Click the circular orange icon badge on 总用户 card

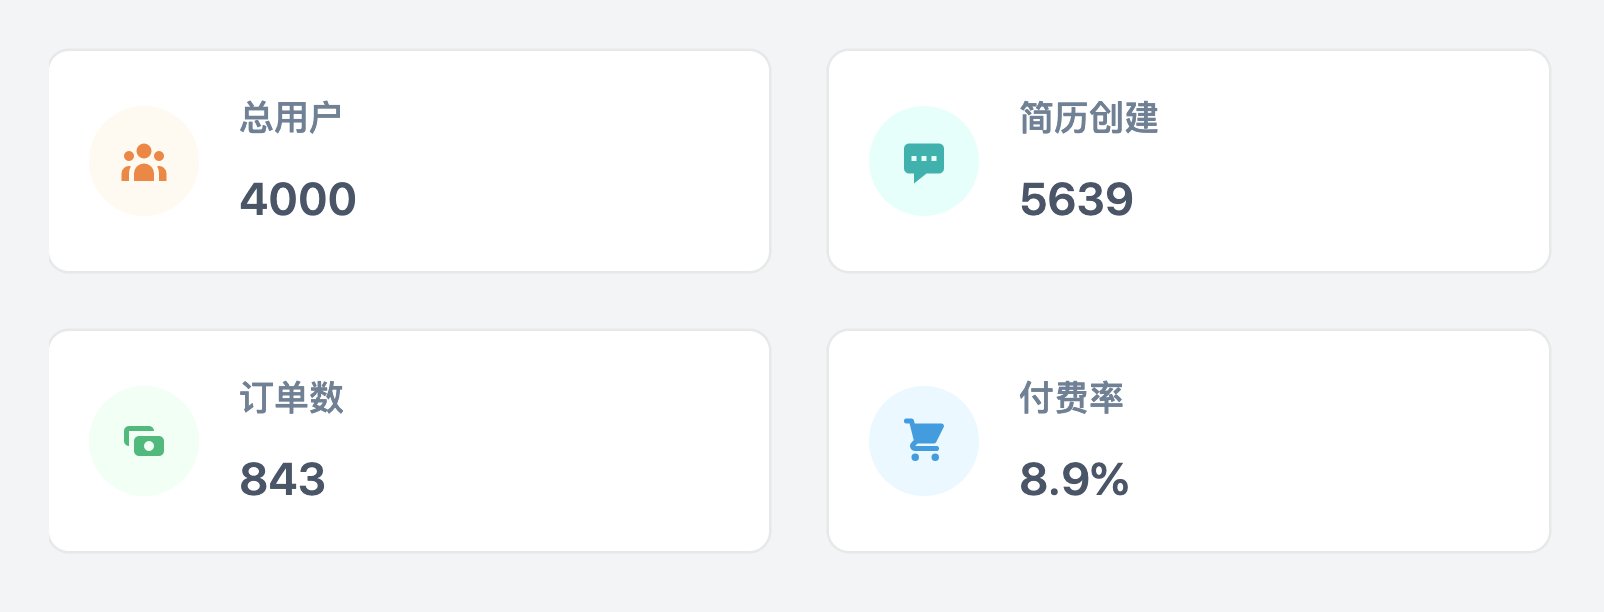tap(143, 160)
